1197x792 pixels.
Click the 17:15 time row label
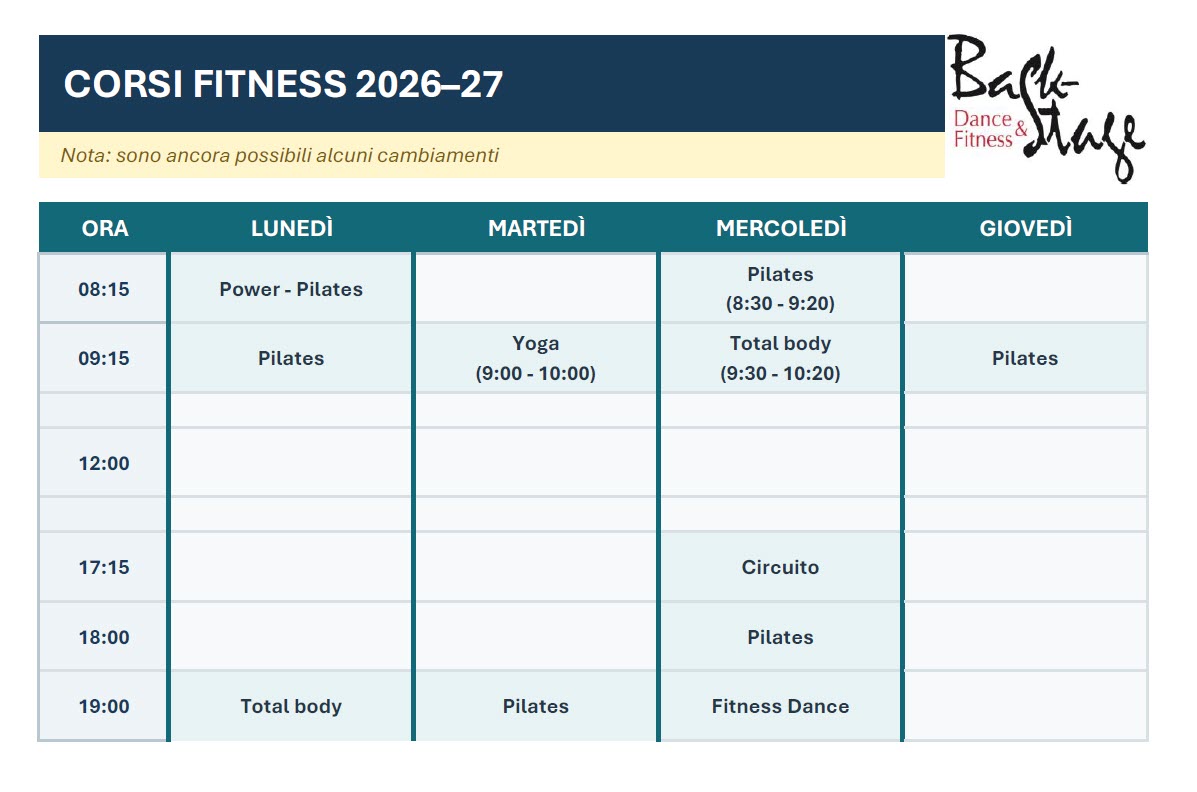click(104, 567)
